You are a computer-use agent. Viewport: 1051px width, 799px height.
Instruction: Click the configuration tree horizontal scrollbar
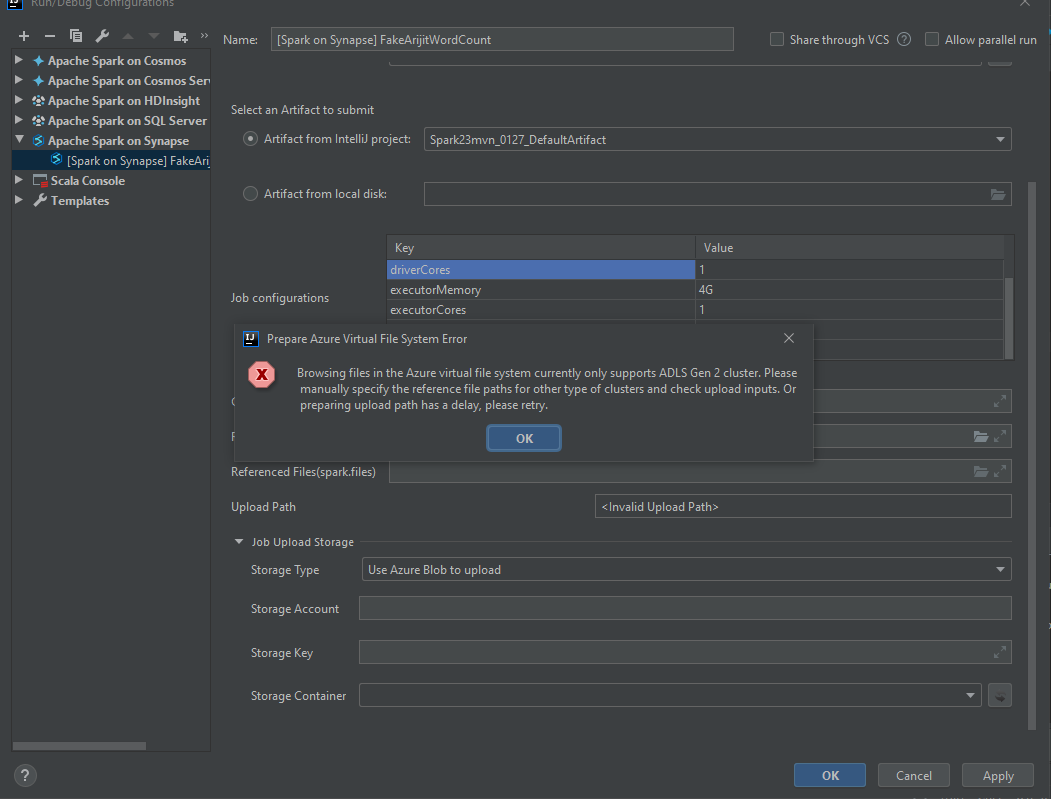[79, 746]
